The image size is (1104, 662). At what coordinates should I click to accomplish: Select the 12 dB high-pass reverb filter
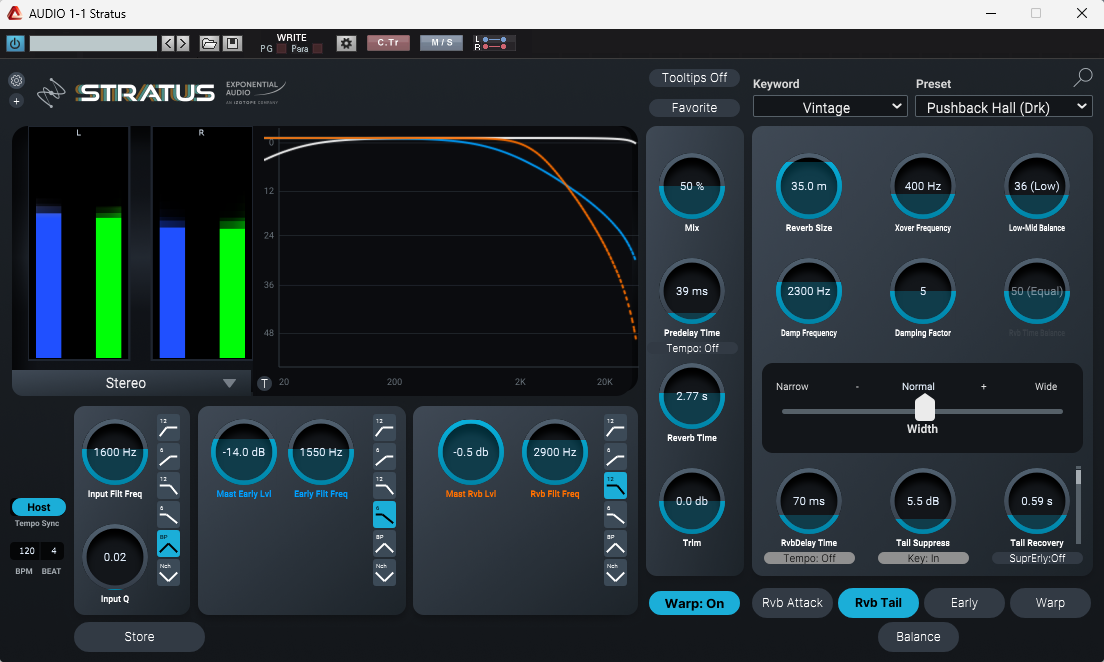616,429
